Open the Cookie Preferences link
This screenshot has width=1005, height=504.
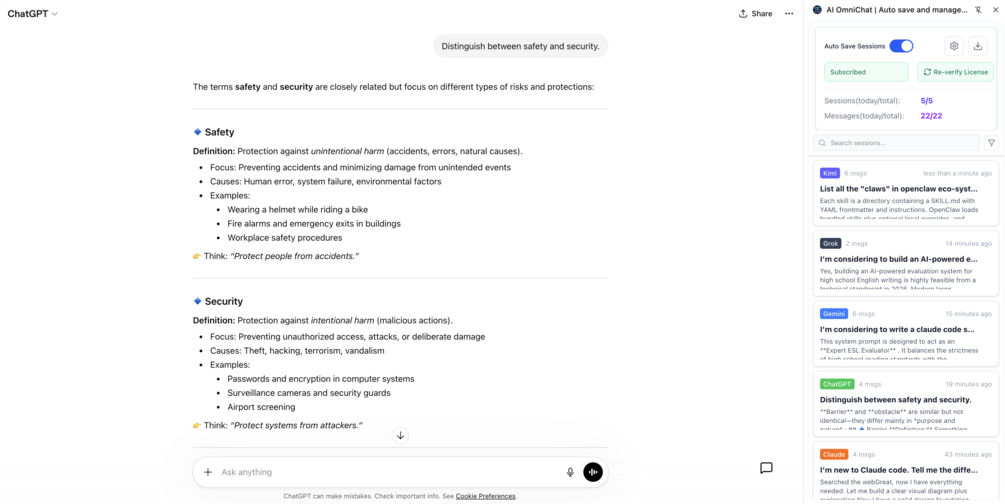tap(485, 496)
